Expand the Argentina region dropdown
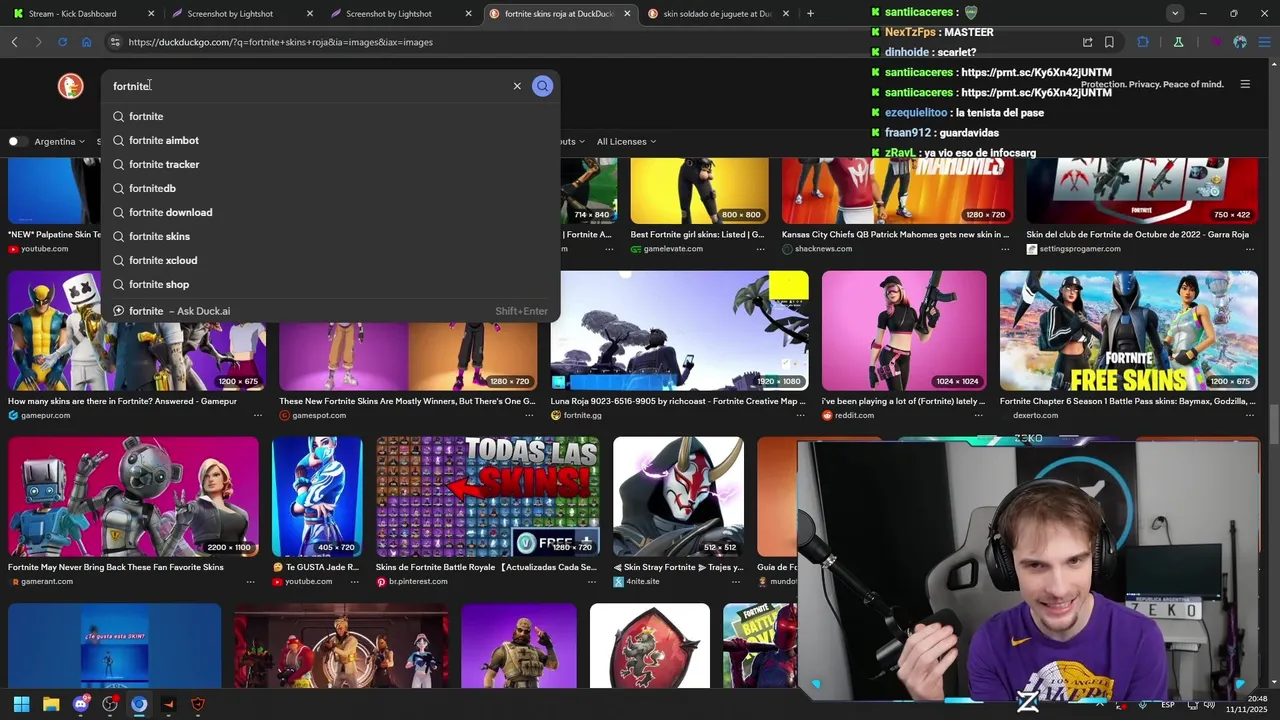 click(x=59, y=141)
